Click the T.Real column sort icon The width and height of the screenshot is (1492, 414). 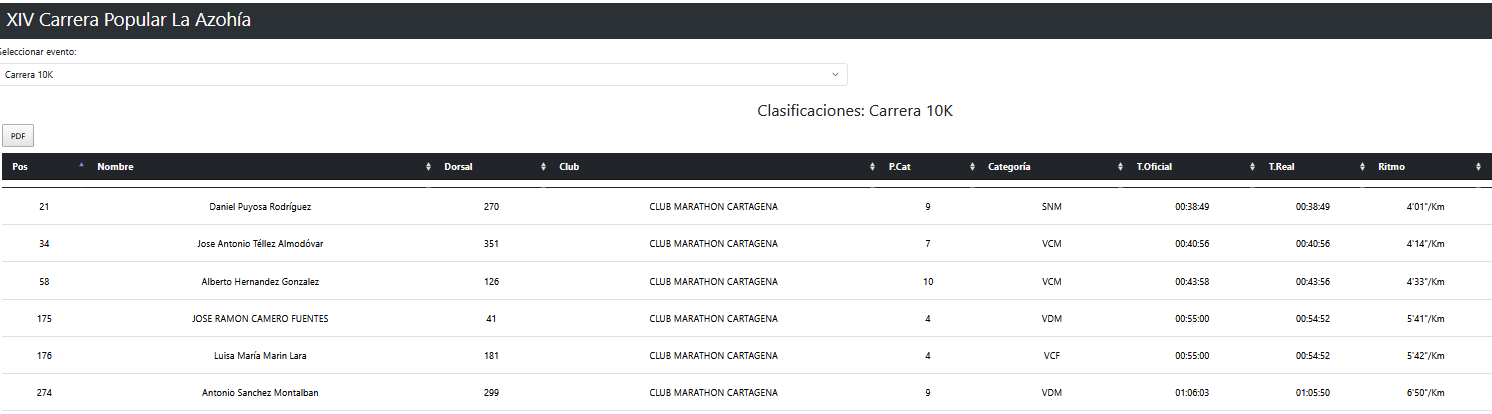click(x=1363, y=167)
